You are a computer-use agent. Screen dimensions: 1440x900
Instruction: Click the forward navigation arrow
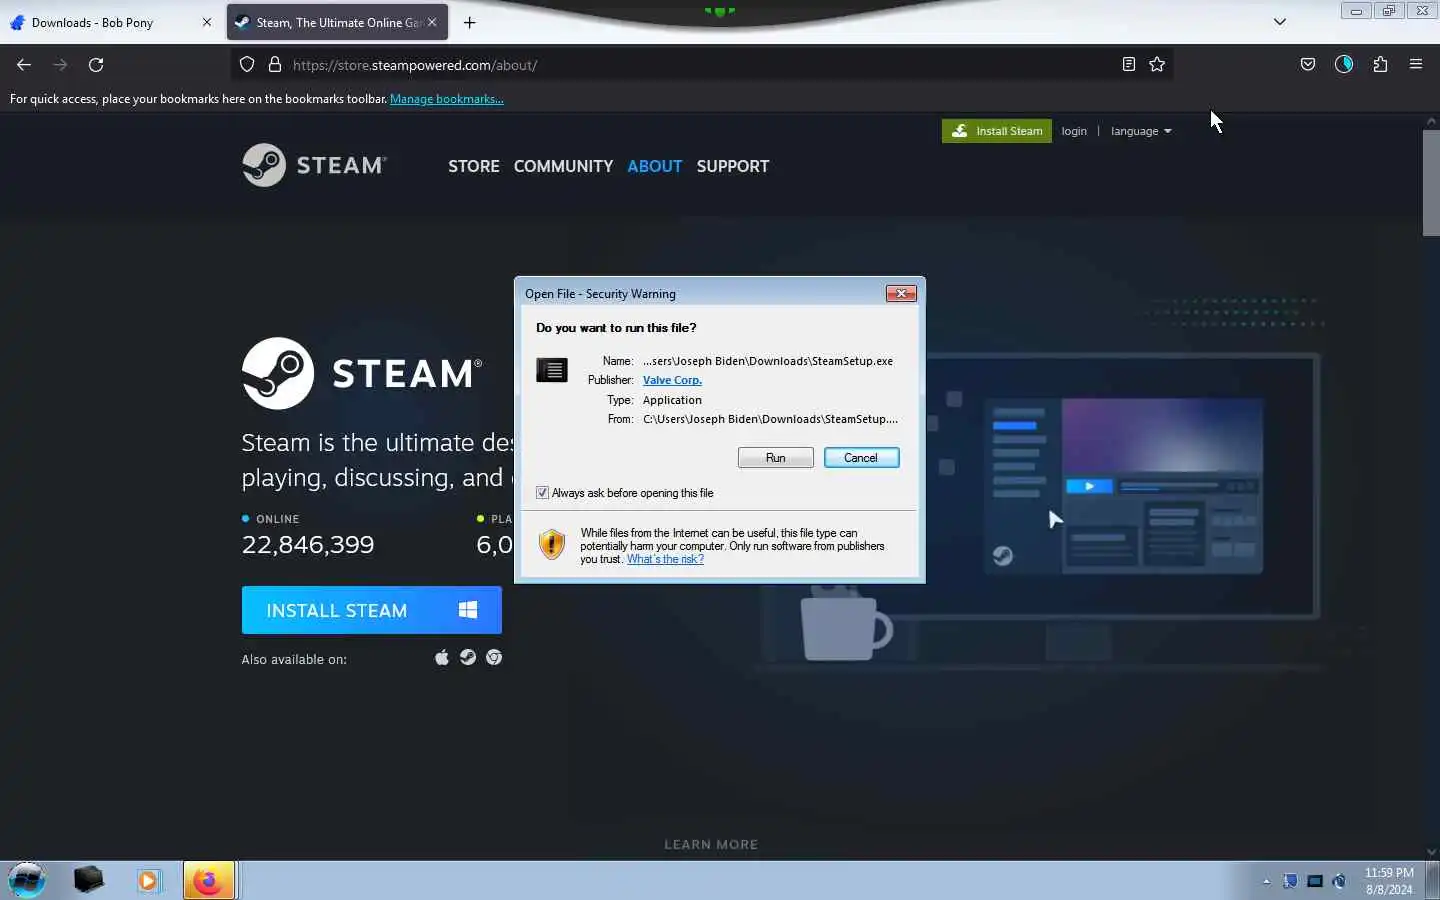click(60, 65)
